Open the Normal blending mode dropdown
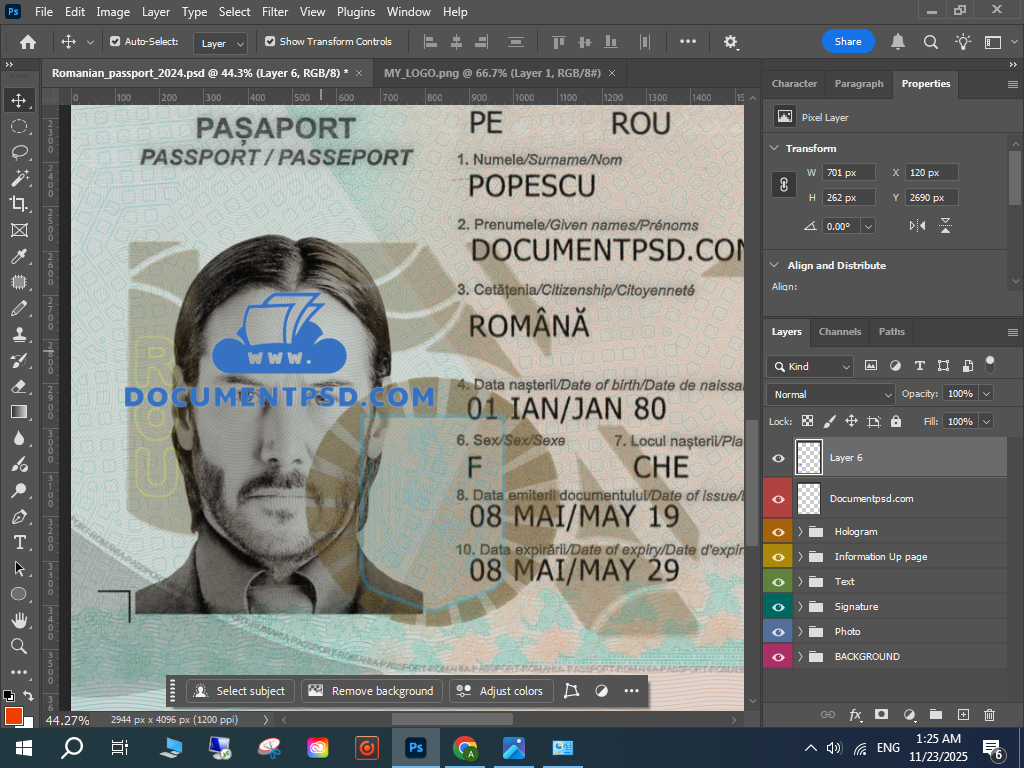Viewport: 1024px width, 768px height. tap(830, 394)
